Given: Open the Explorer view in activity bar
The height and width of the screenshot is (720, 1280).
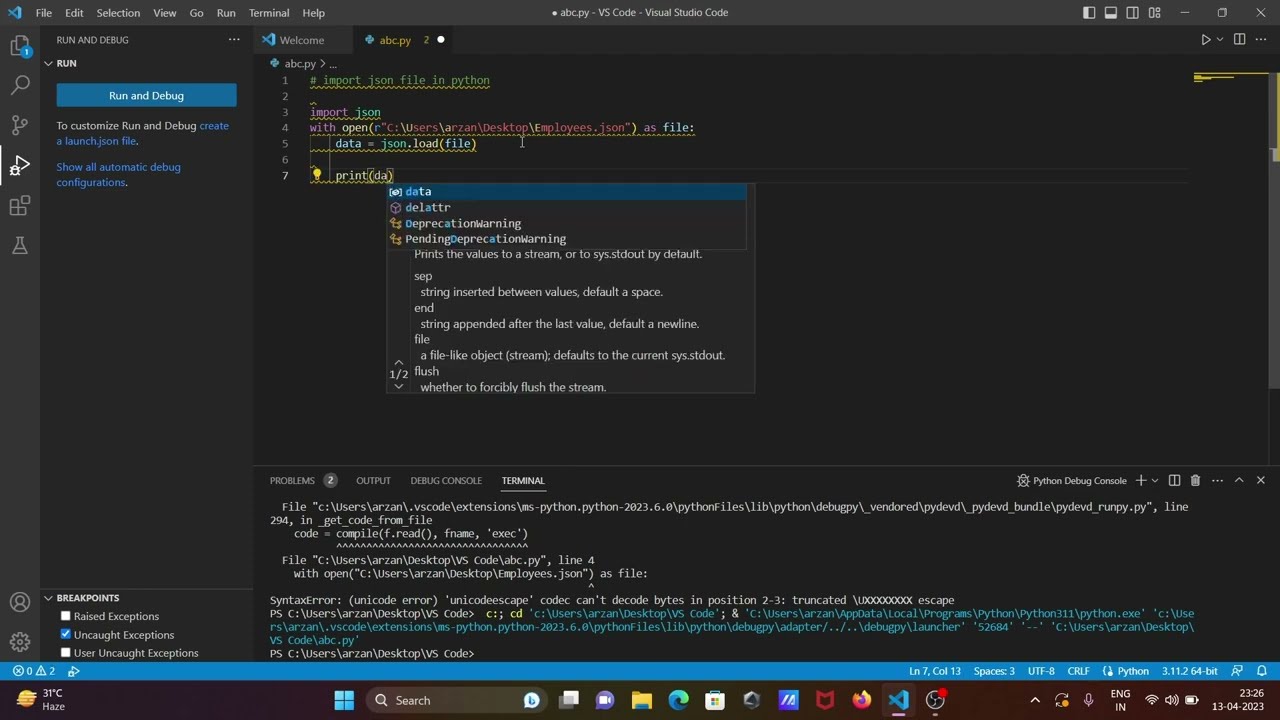Looking at the screenshot, I should click(x=20, y=46).
